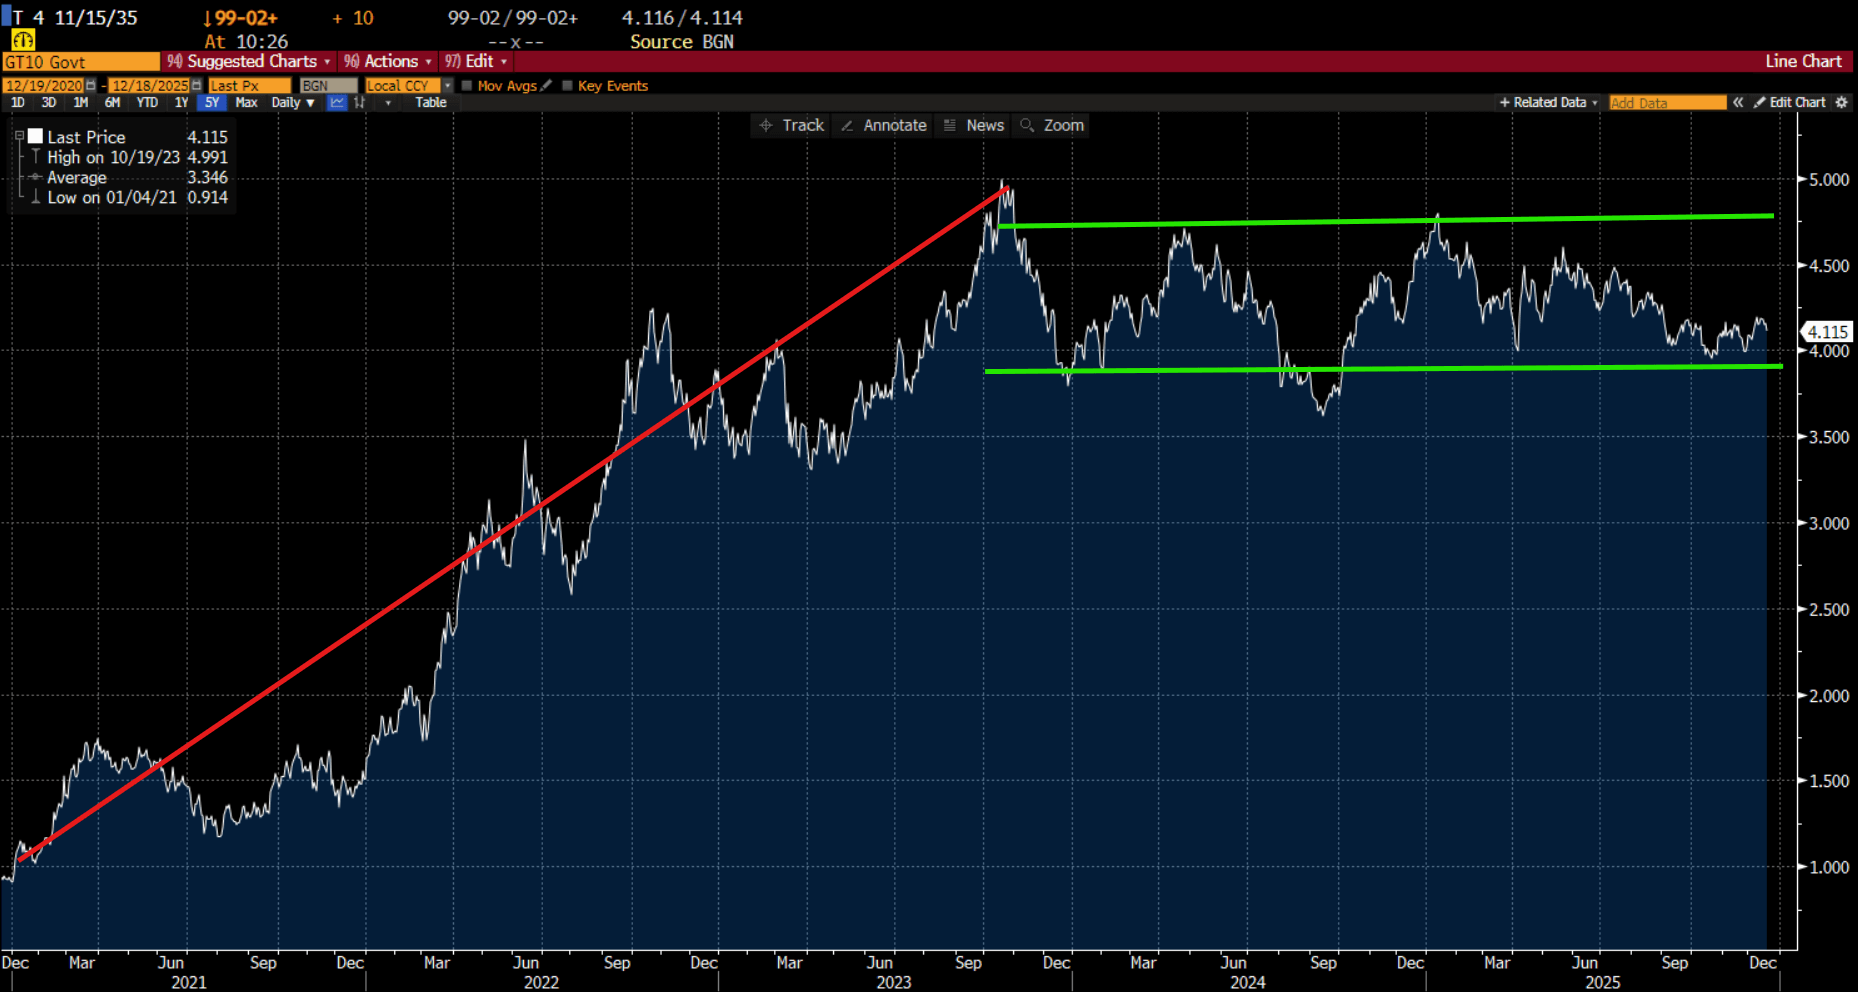
Task: Click the GT10 Govt security field
Action: click(81, 62)
